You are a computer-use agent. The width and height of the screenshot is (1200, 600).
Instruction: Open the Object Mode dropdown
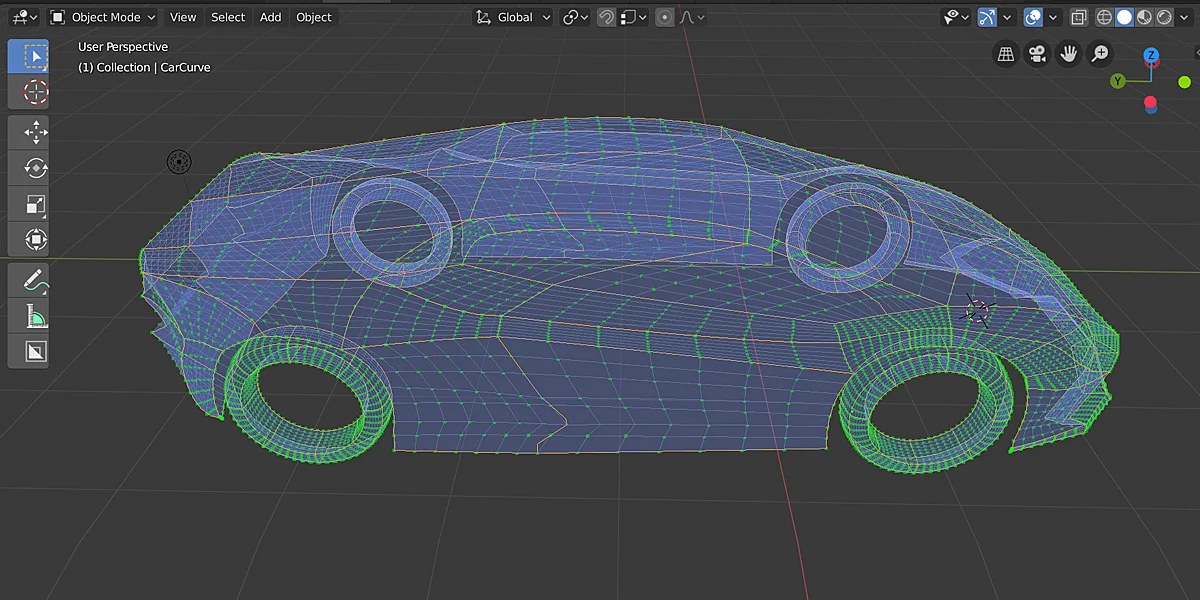pos(101,17)
